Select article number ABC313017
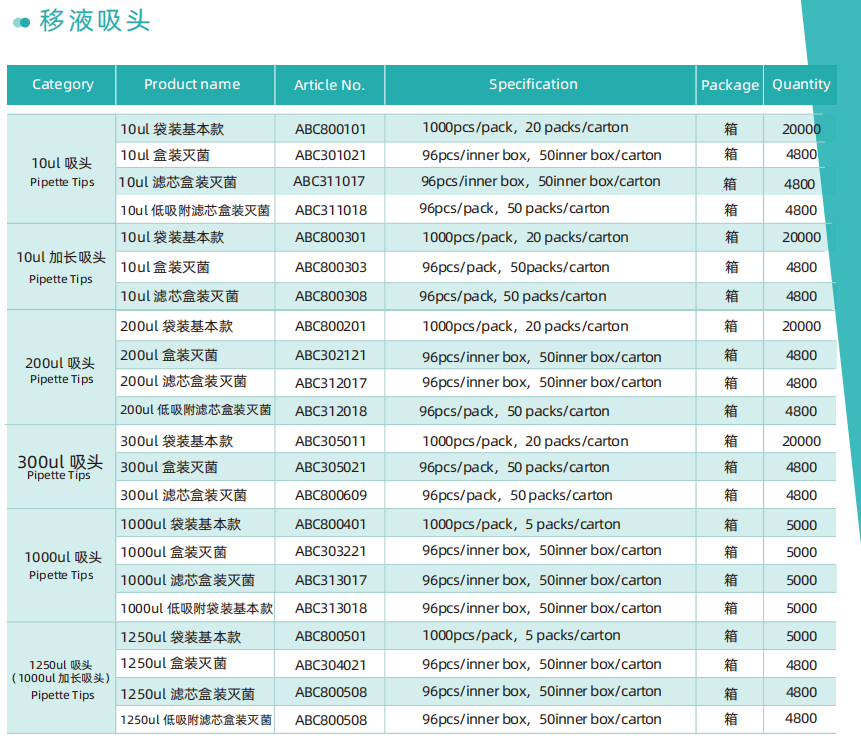The height and width of the screenshot is (753, 861). coord(330,580)
